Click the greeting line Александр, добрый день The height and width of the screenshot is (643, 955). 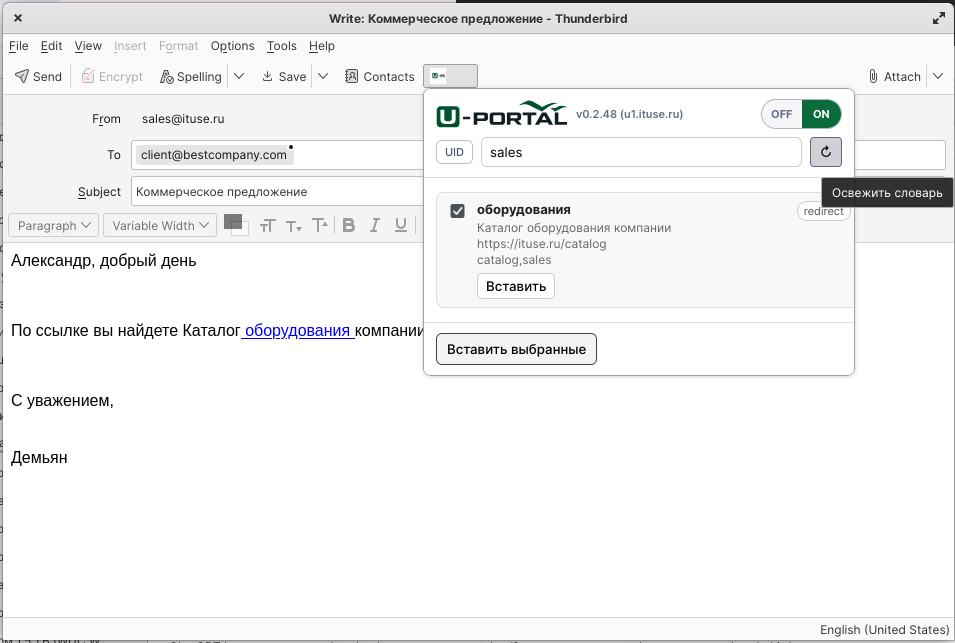pos(104,261)
